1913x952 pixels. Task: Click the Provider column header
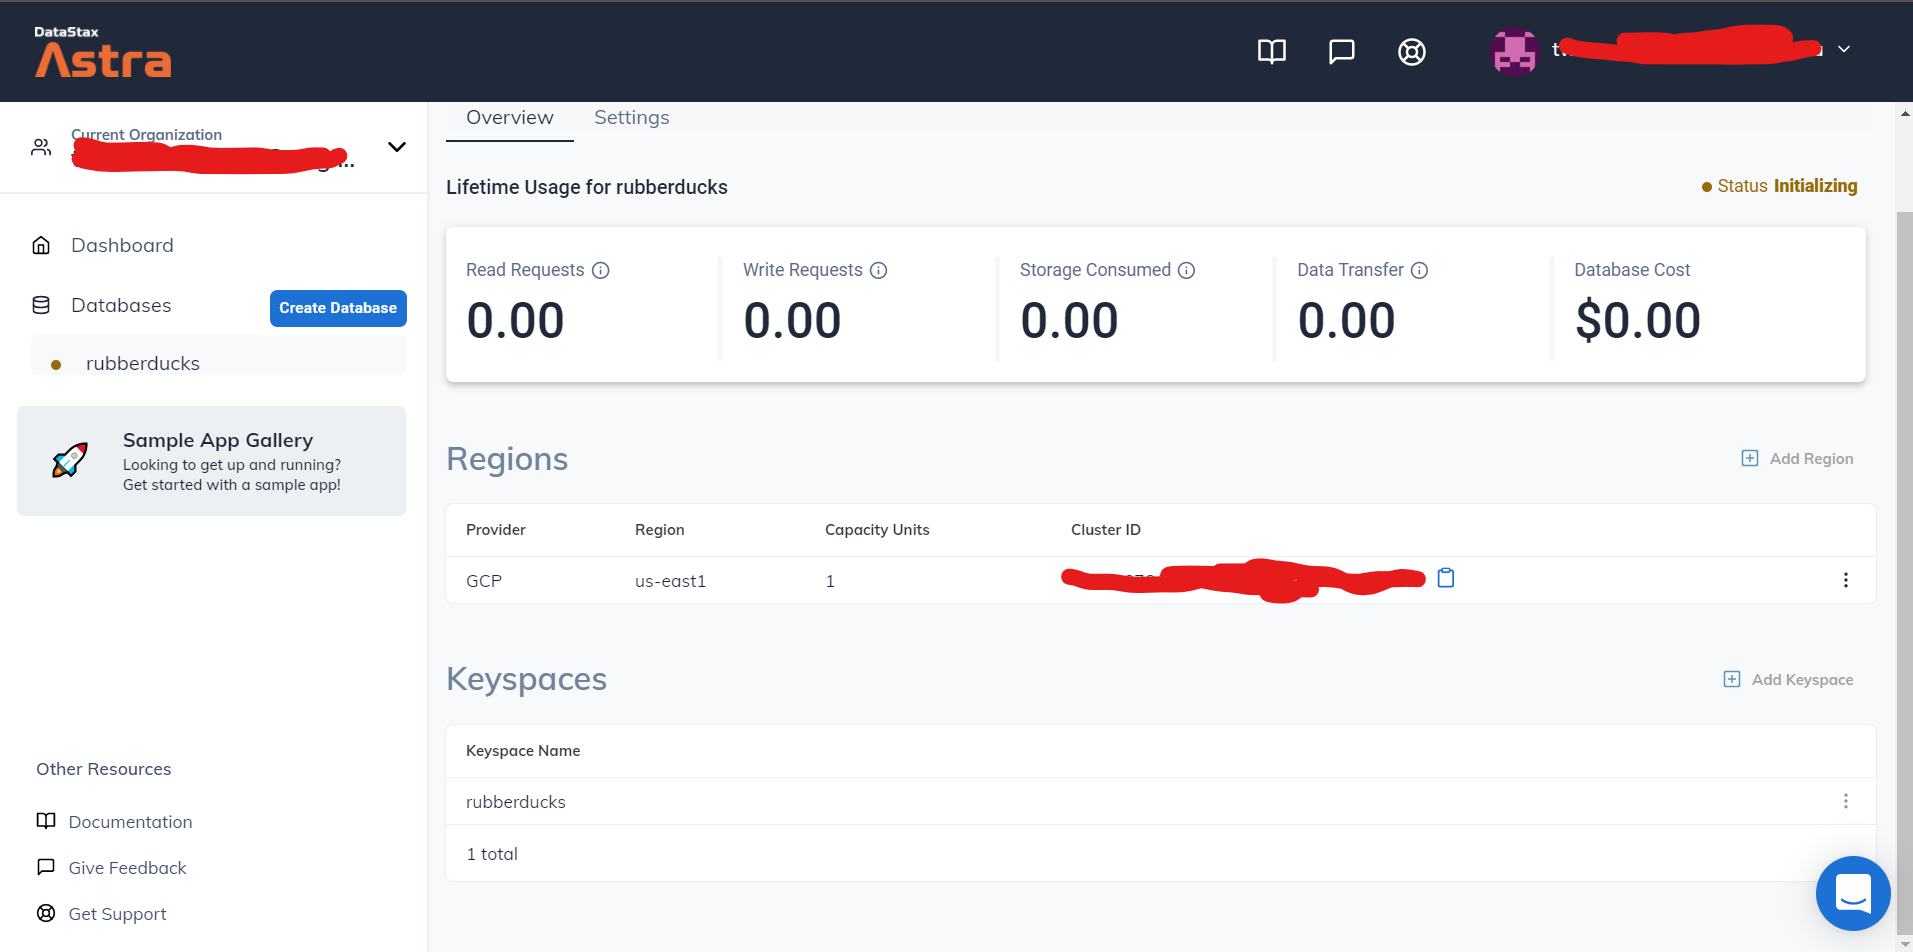pos(496,530)
